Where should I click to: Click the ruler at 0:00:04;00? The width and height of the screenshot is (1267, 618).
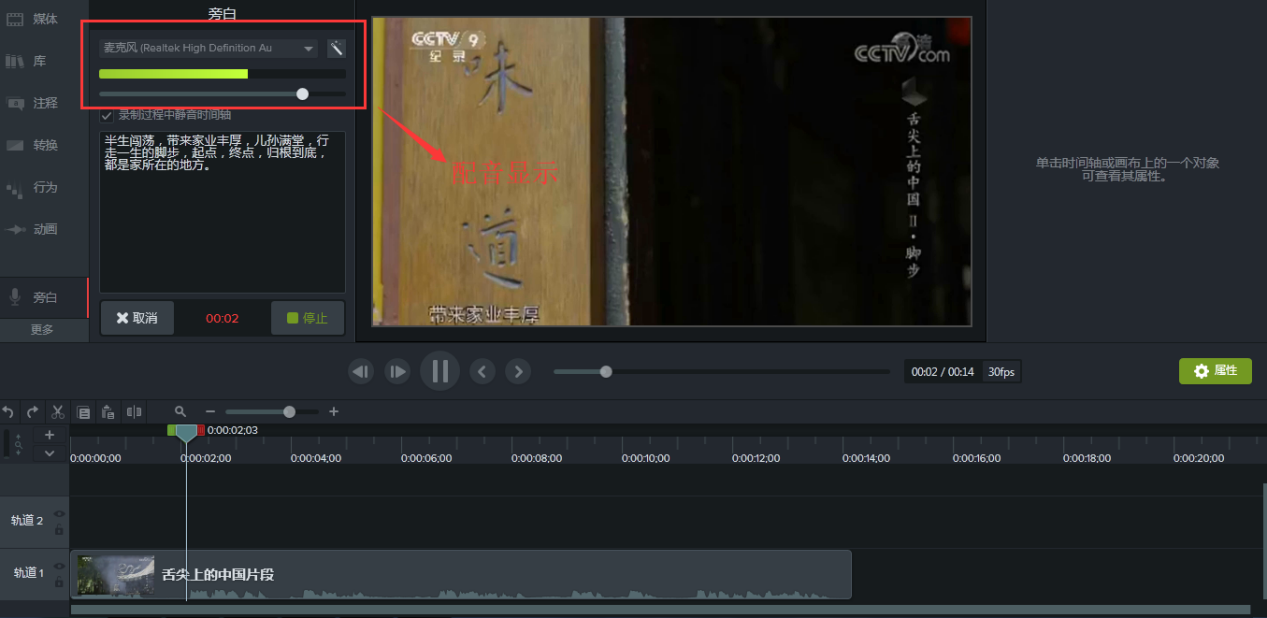[x=315, y=458]
